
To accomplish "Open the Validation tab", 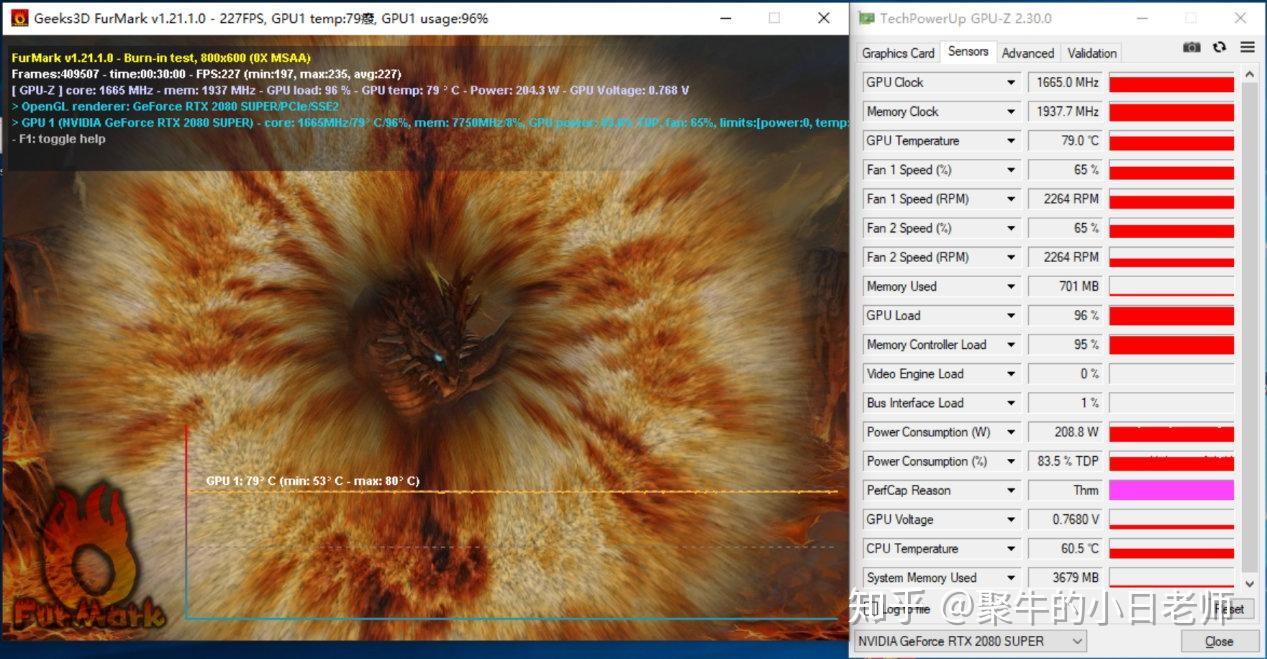I will (x=1092, y=53).
